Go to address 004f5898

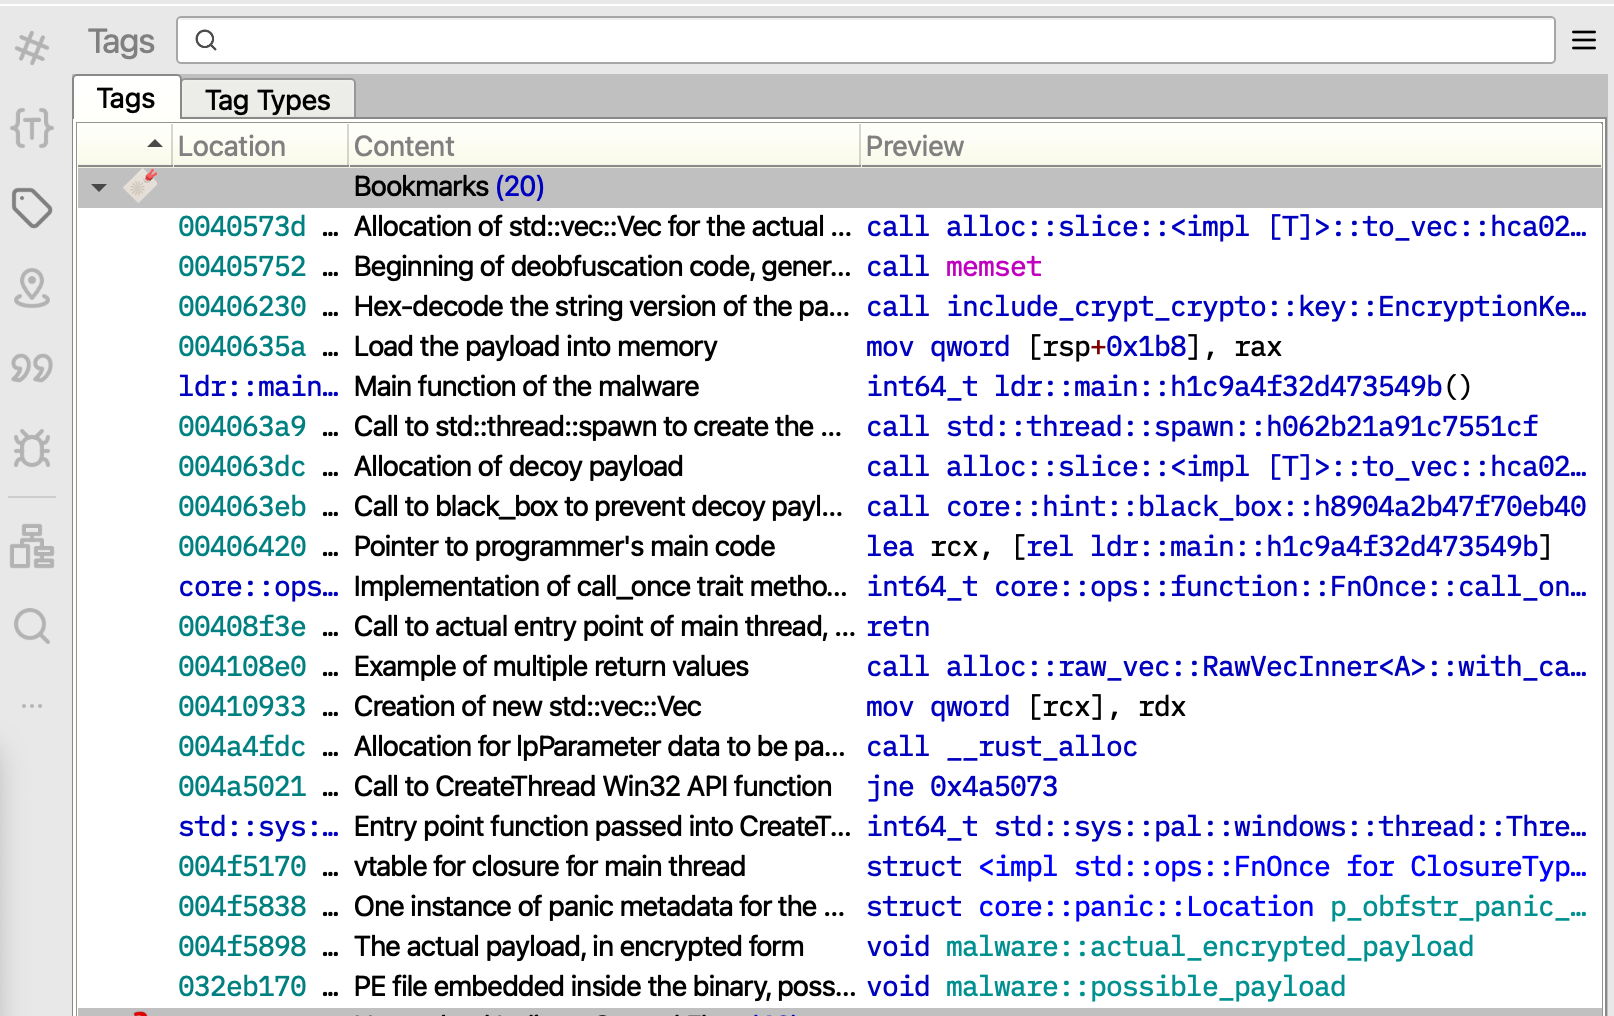pos(242,947)
